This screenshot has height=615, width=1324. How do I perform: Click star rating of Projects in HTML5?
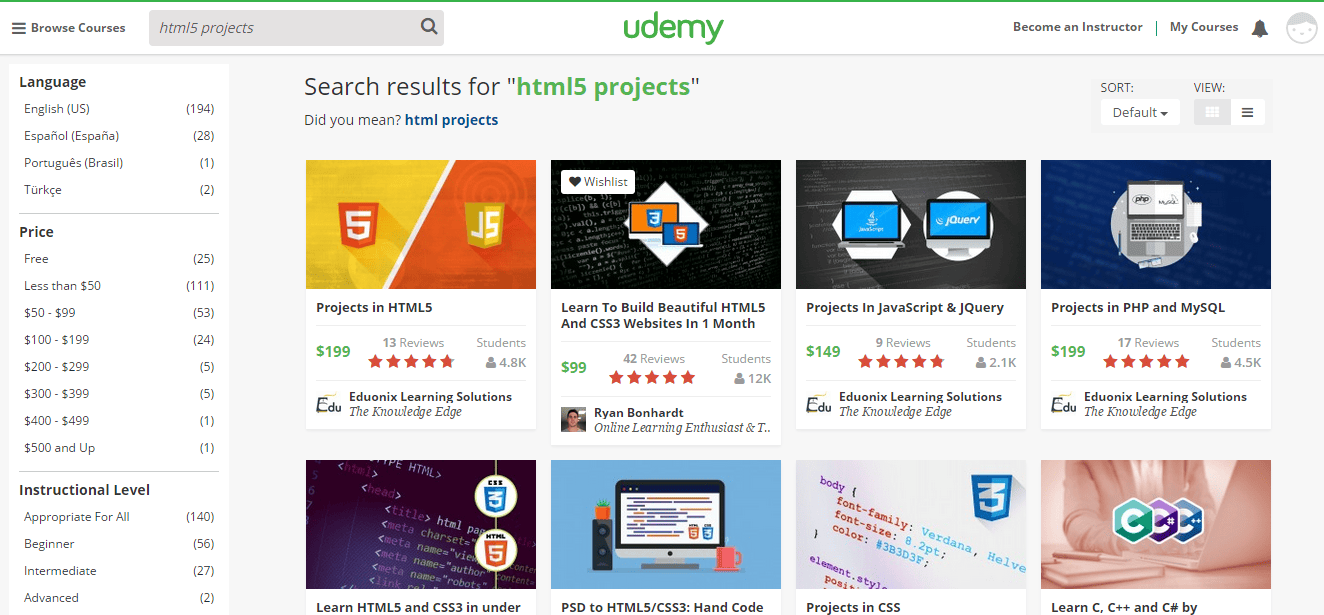(412, 361)
